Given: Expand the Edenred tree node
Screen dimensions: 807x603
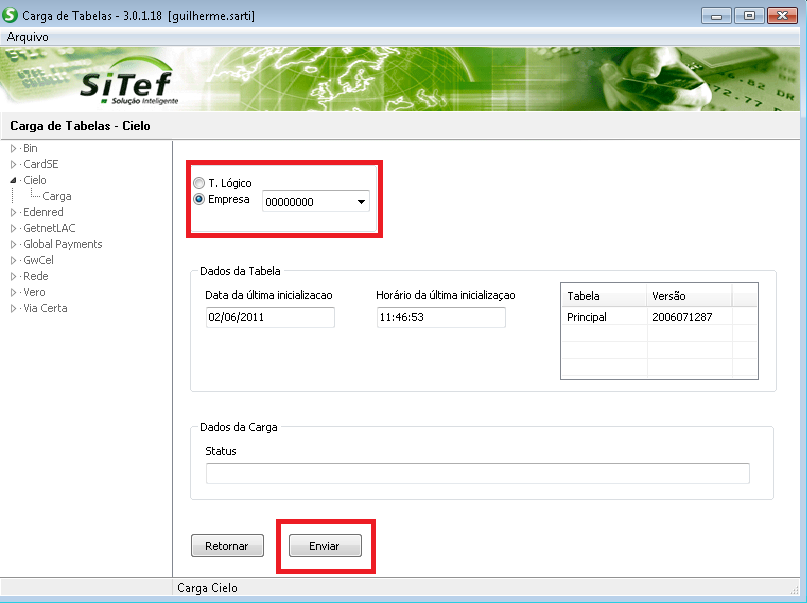Looking at the screenshot, I should point(14,212).
